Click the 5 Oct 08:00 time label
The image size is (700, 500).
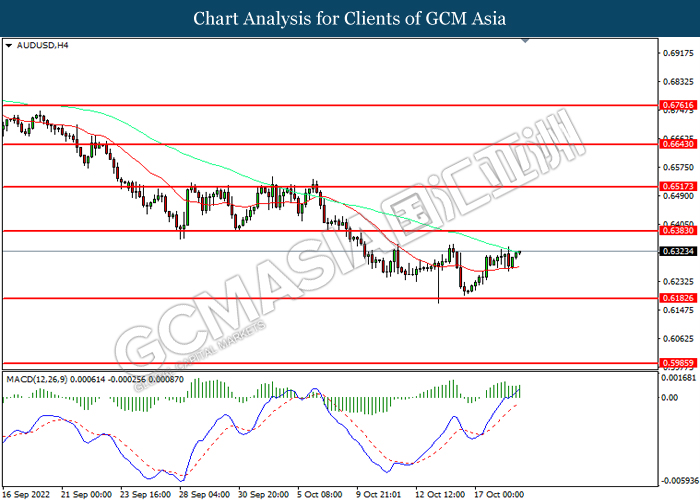point(320,494)
